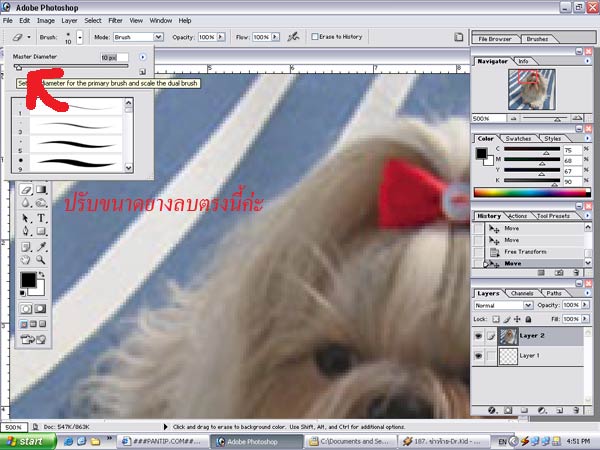
Task: Select the Type tool
Action: coord(41,218)
